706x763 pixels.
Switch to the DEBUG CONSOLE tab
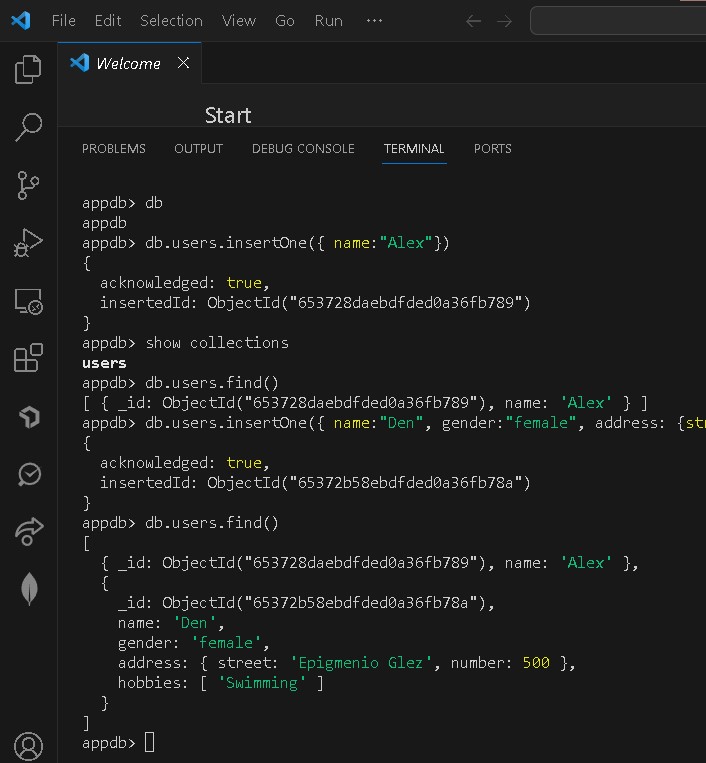tap(303, 148)
